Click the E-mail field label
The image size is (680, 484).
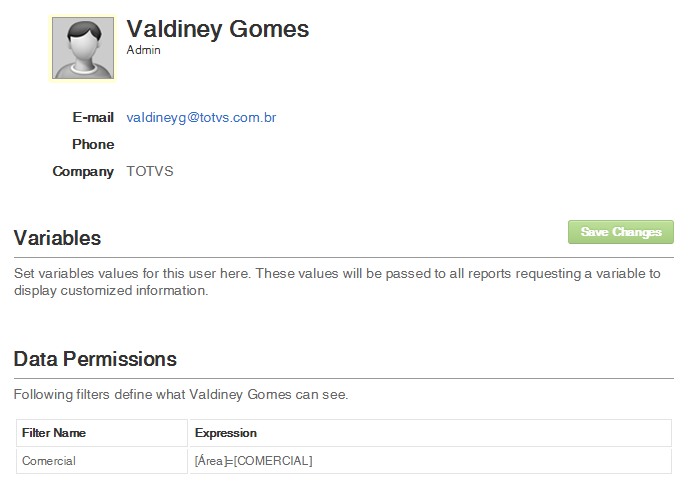[93, 118]
